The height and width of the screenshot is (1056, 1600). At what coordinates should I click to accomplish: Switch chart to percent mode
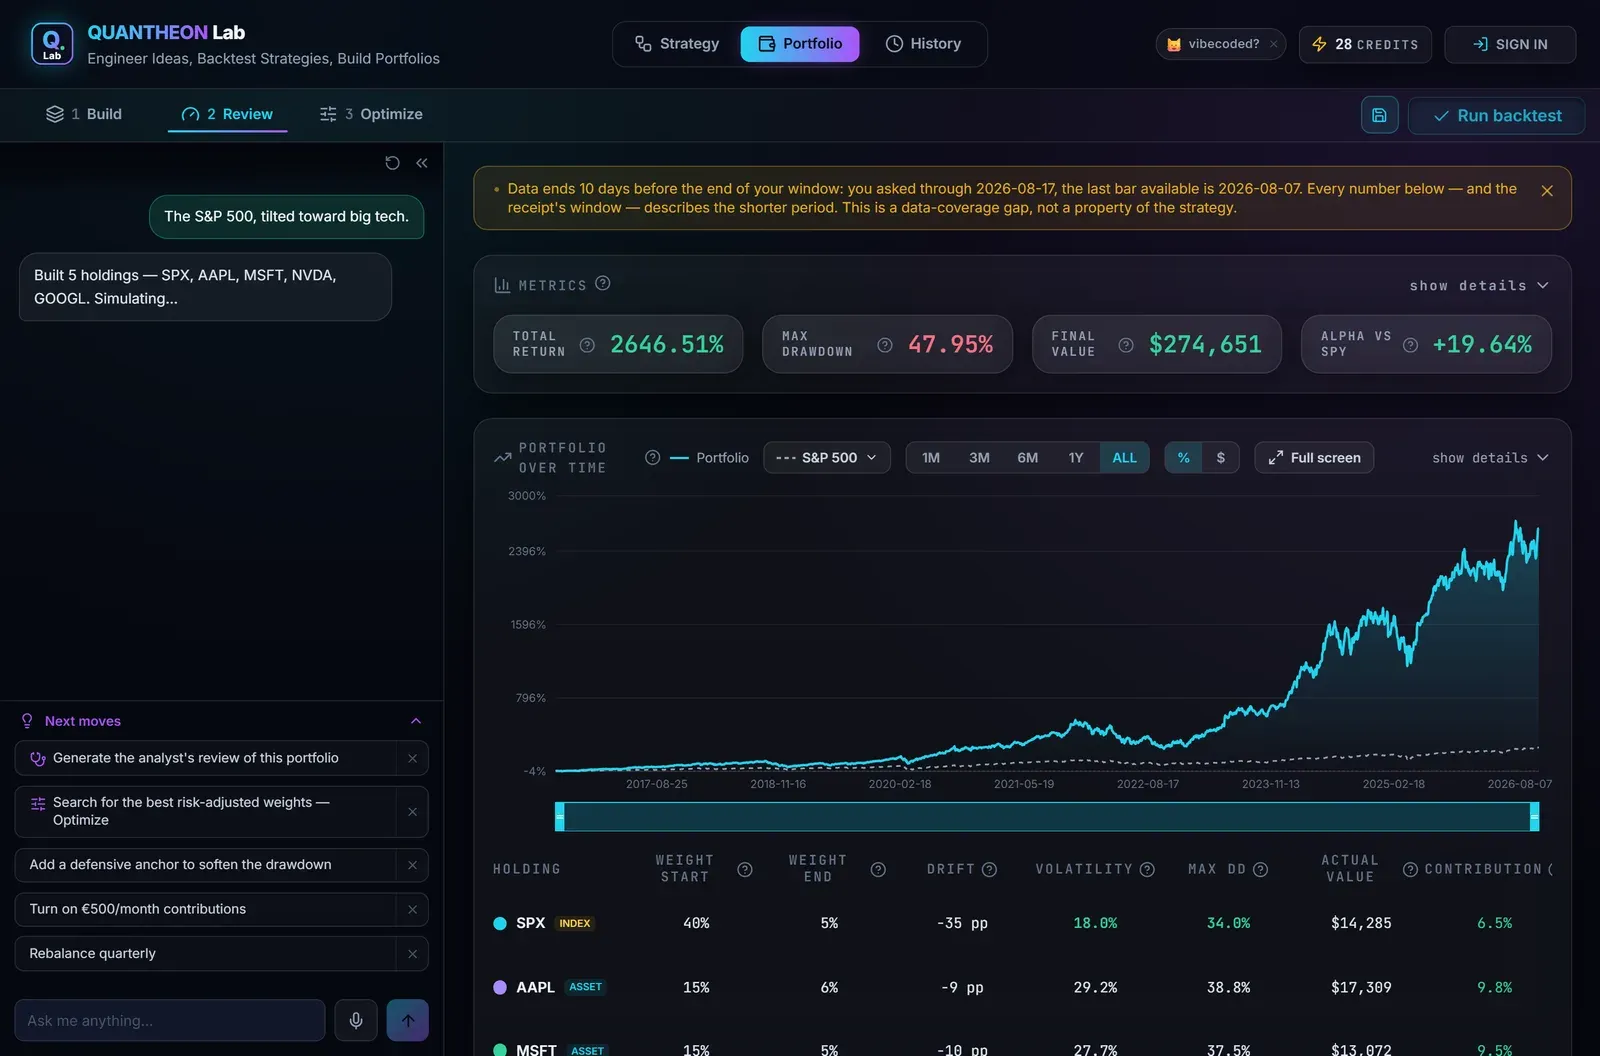click(x=1183, y=457)
